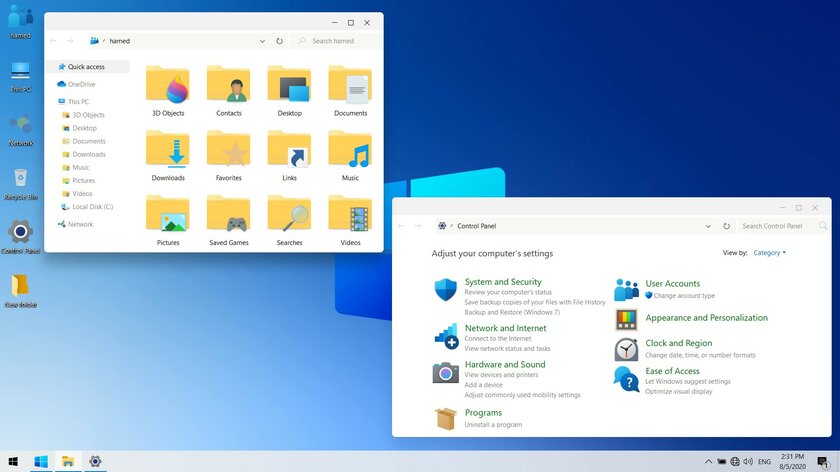Open the Network and Internet link
Image resolution: width=840 pixels, height=472 pixels.
click(x=505, y=328)
